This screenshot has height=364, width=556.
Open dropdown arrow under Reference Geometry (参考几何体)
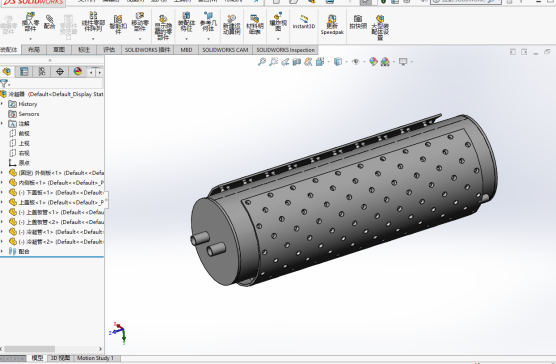click(208, 39)
